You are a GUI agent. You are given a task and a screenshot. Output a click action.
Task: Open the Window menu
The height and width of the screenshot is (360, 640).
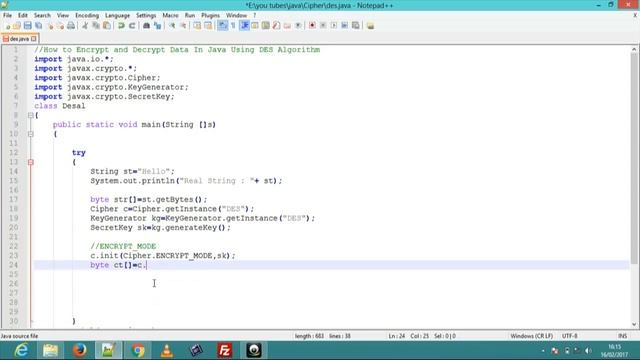click(x=236, y=16)
